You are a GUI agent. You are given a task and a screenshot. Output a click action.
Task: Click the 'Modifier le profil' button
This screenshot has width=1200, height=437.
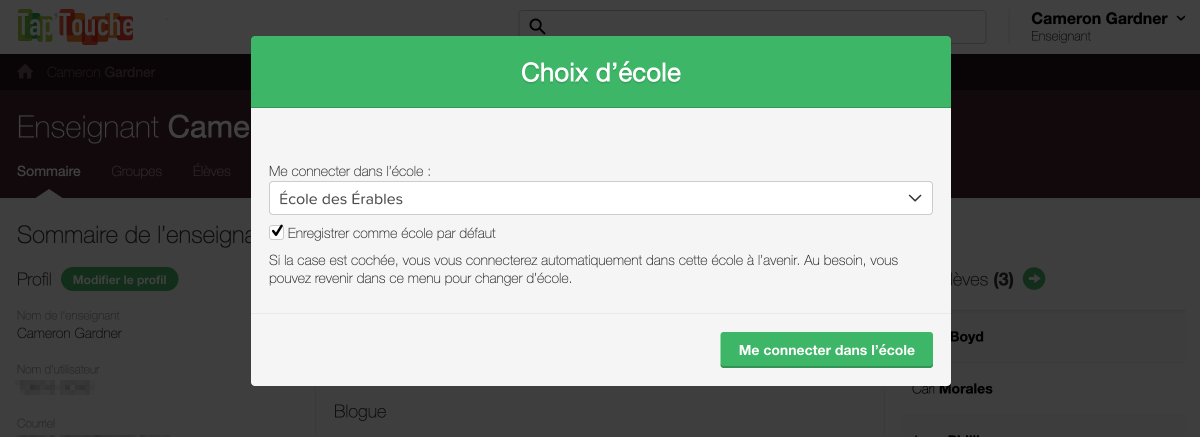click(x=119, y=280)
